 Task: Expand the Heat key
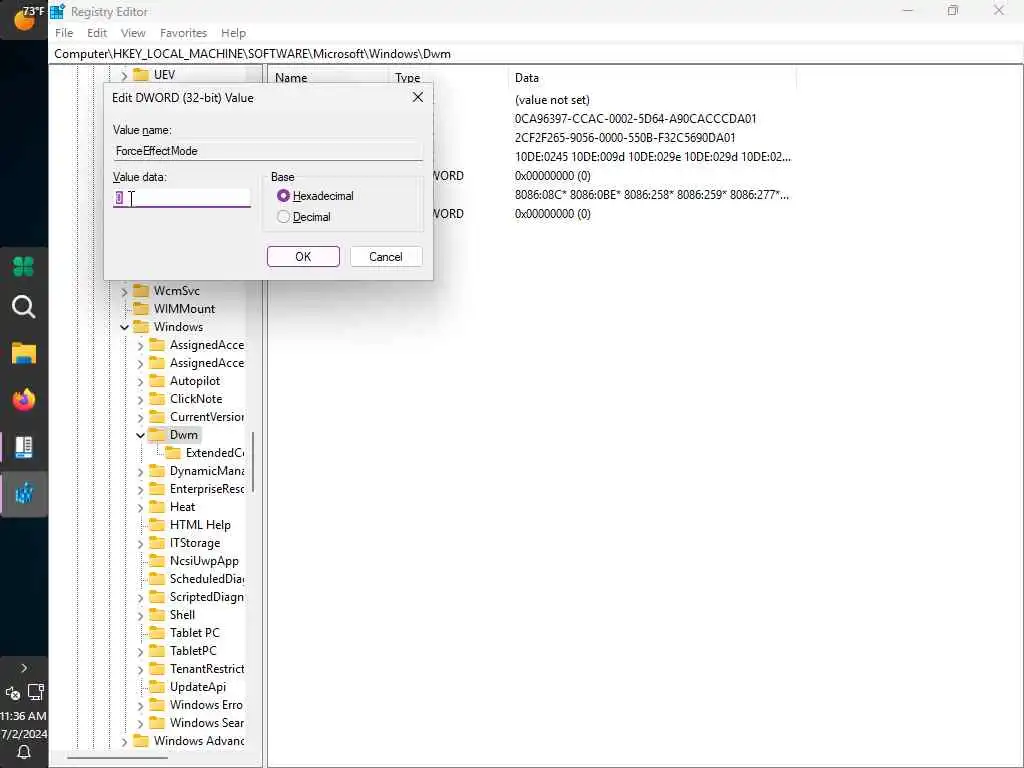click(x=140, y=507)
